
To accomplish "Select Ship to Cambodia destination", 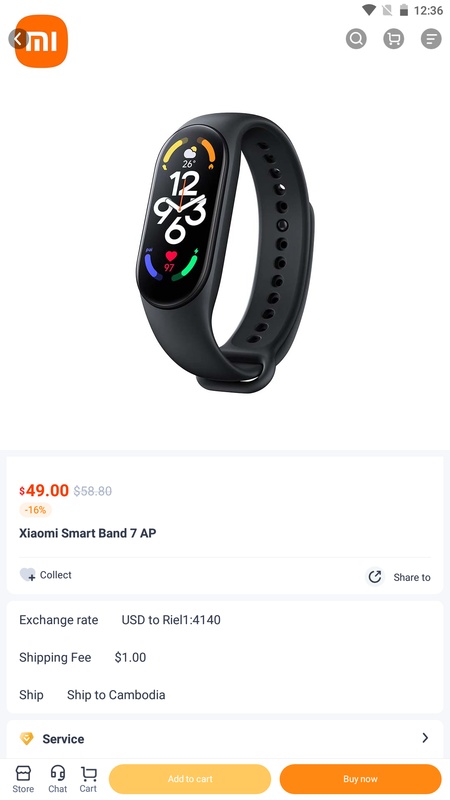I will [x=116, y=695].
